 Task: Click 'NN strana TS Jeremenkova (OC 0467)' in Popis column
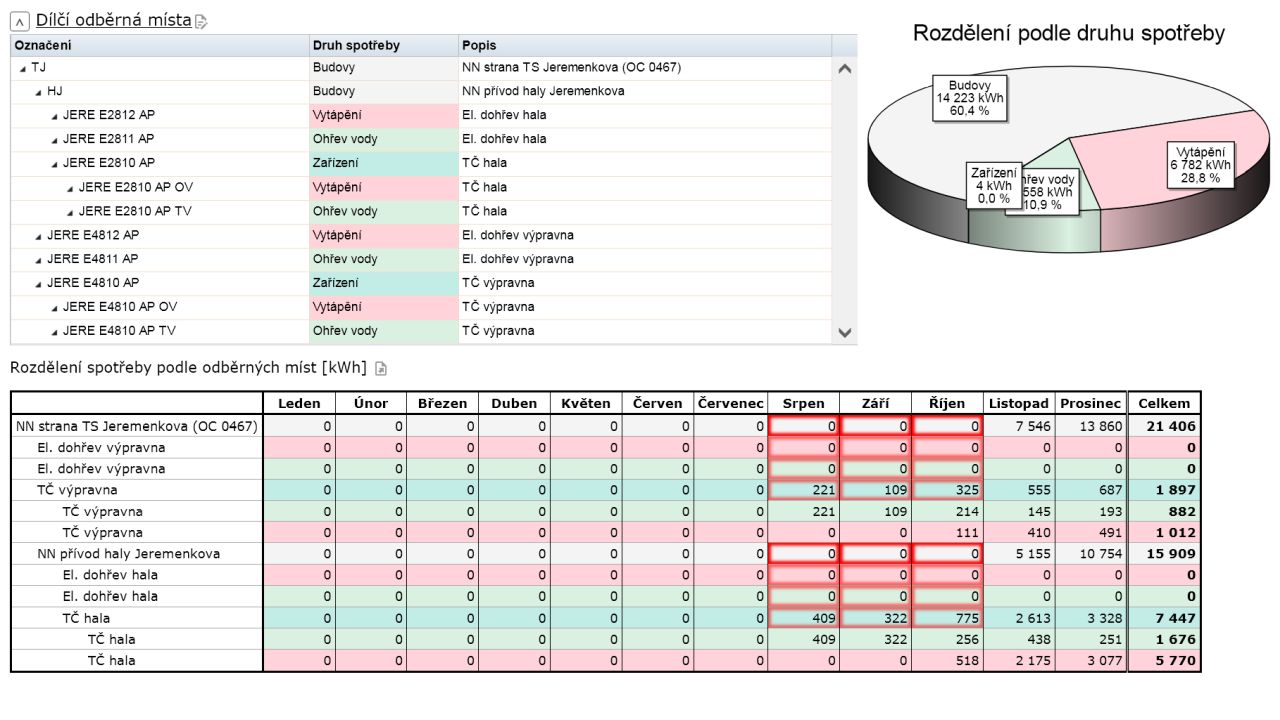[x=571, y=68]
